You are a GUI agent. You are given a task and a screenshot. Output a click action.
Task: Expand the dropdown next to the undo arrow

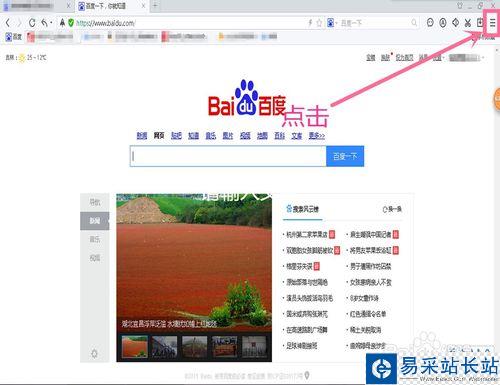coord(51,23)
